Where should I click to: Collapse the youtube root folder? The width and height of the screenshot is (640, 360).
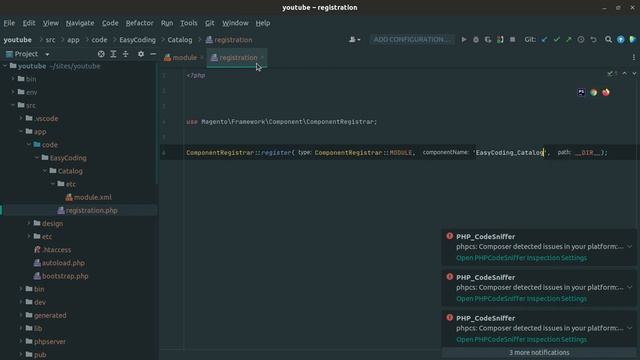click(5, 66)
